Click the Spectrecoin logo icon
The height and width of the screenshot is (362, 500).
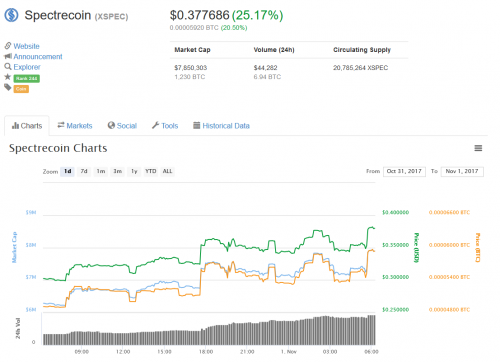click(11, 15)
